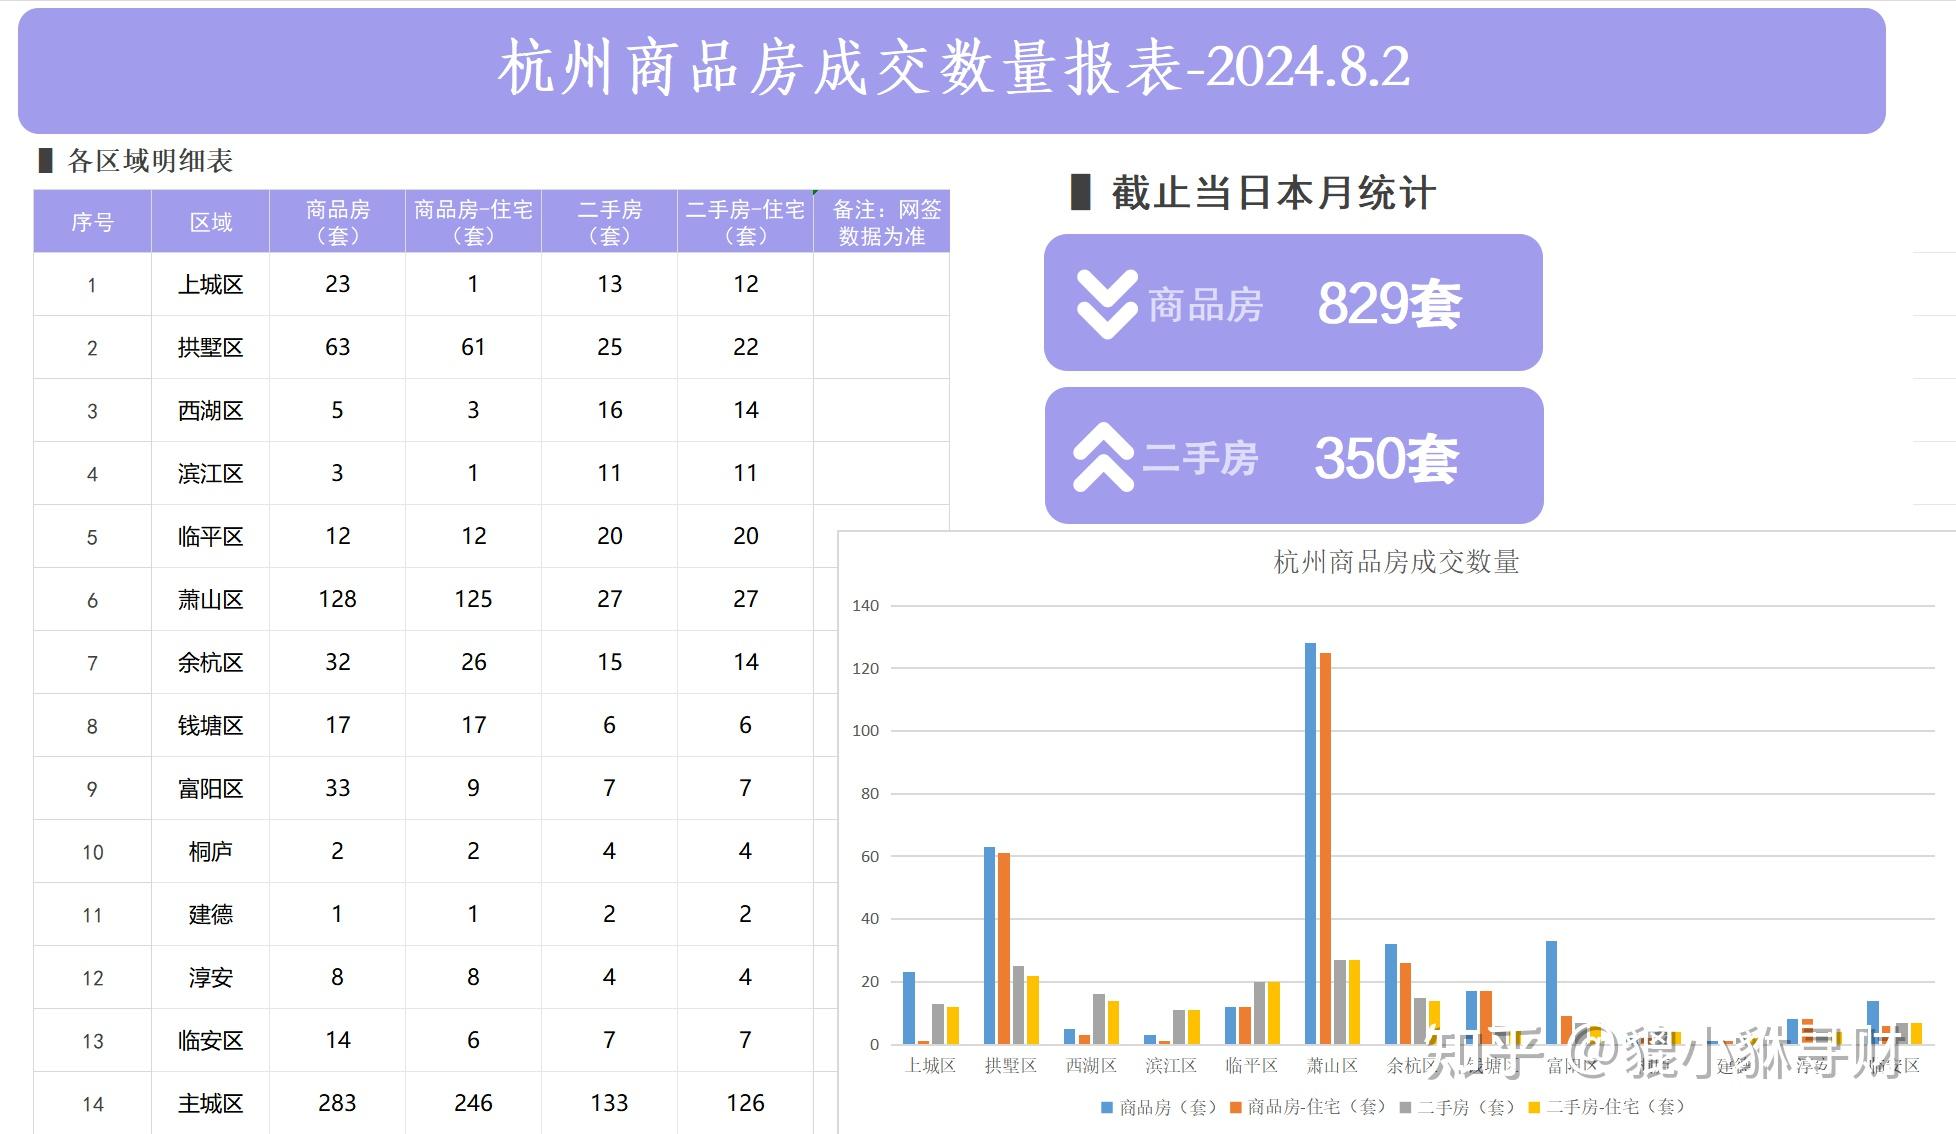Click 西湖区 二手房 value 16
Viewport: 1956px width, 1134px height.
609,410
